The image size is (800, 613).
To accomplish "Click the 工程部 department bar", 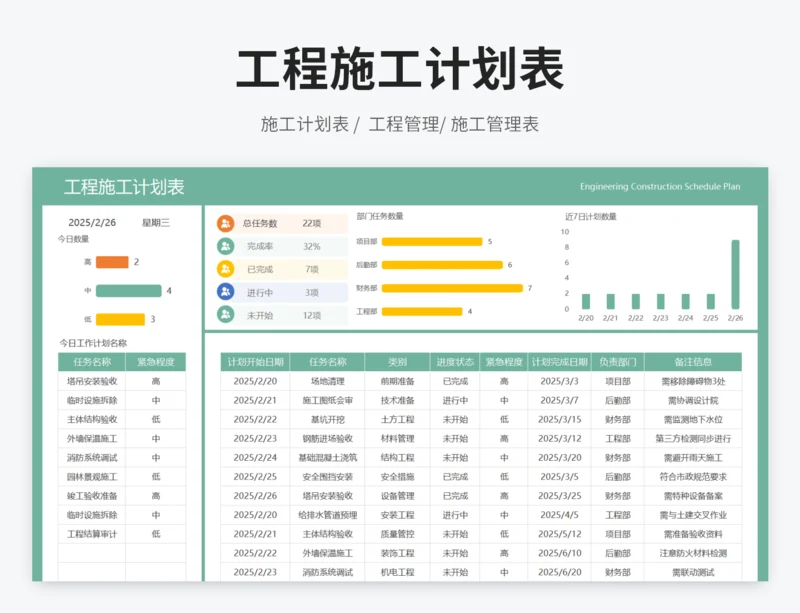I will coord(422,311).
